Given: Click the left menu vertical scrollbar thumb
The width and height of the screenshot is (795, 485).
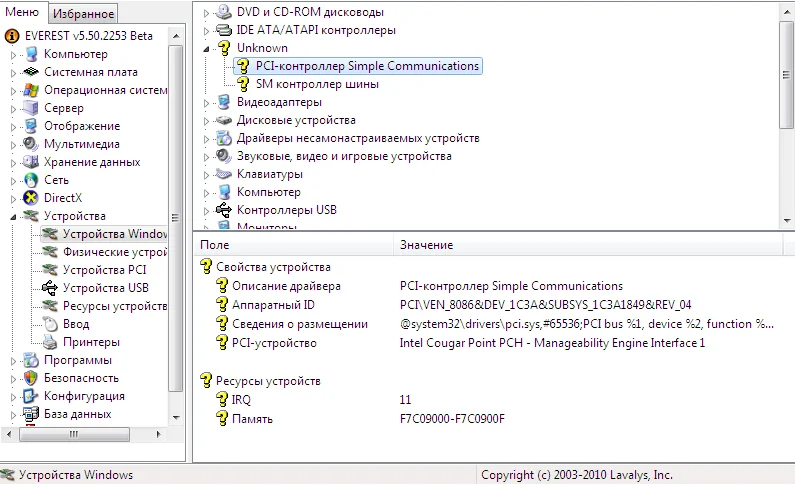Looking at the screenshot, I should tap(175, 218).
